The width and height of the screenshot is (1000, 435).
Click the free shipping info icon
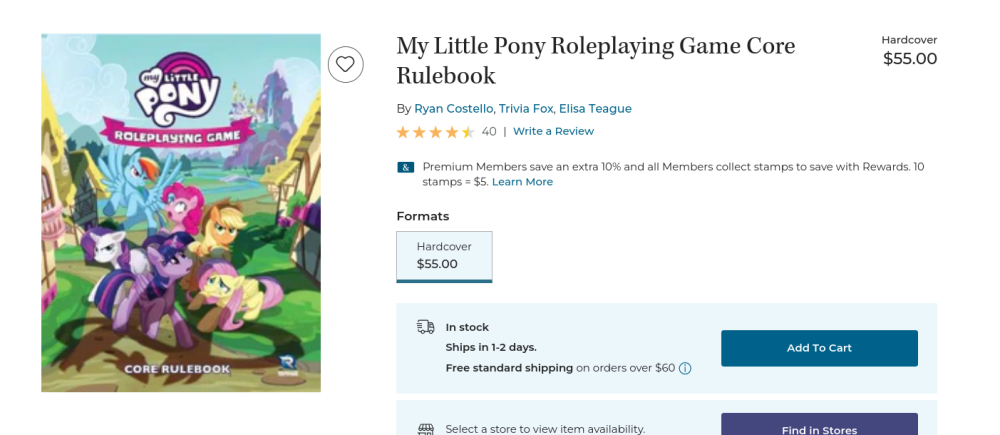pyautogui.click(x=685, y=368)
